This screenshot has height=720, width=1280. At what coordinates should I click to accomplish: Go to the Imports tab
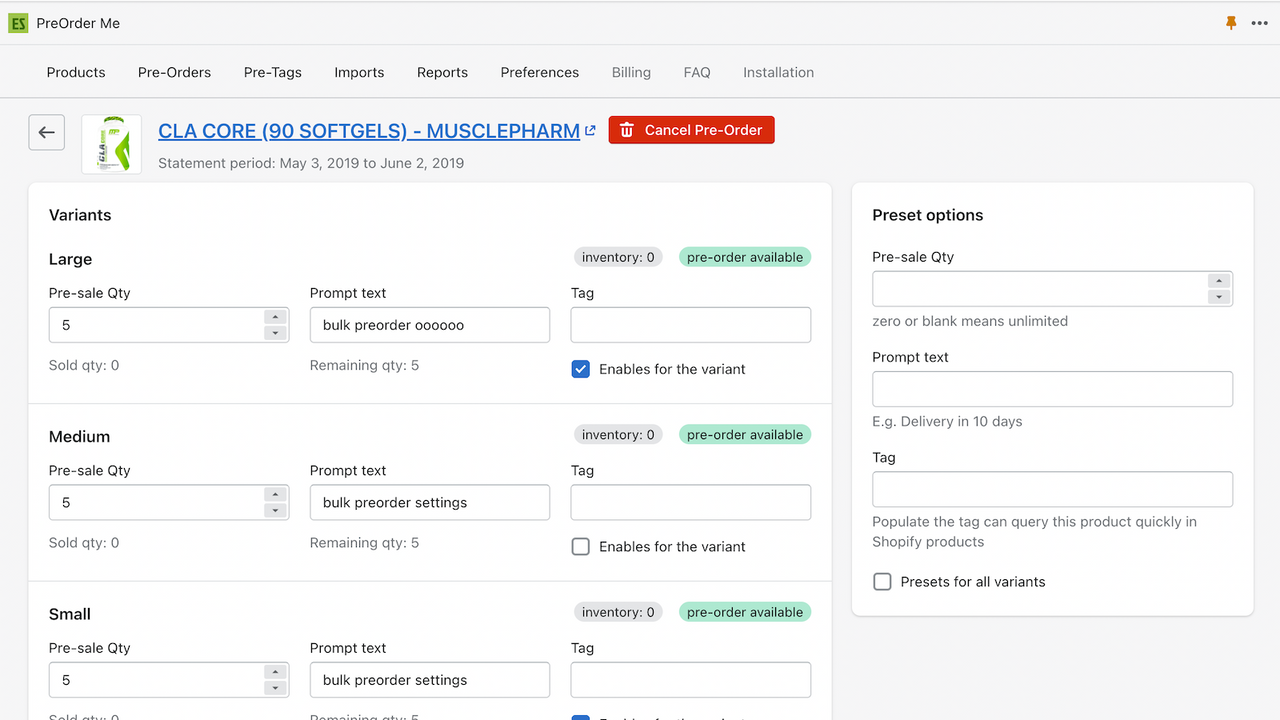pos(359,72)
